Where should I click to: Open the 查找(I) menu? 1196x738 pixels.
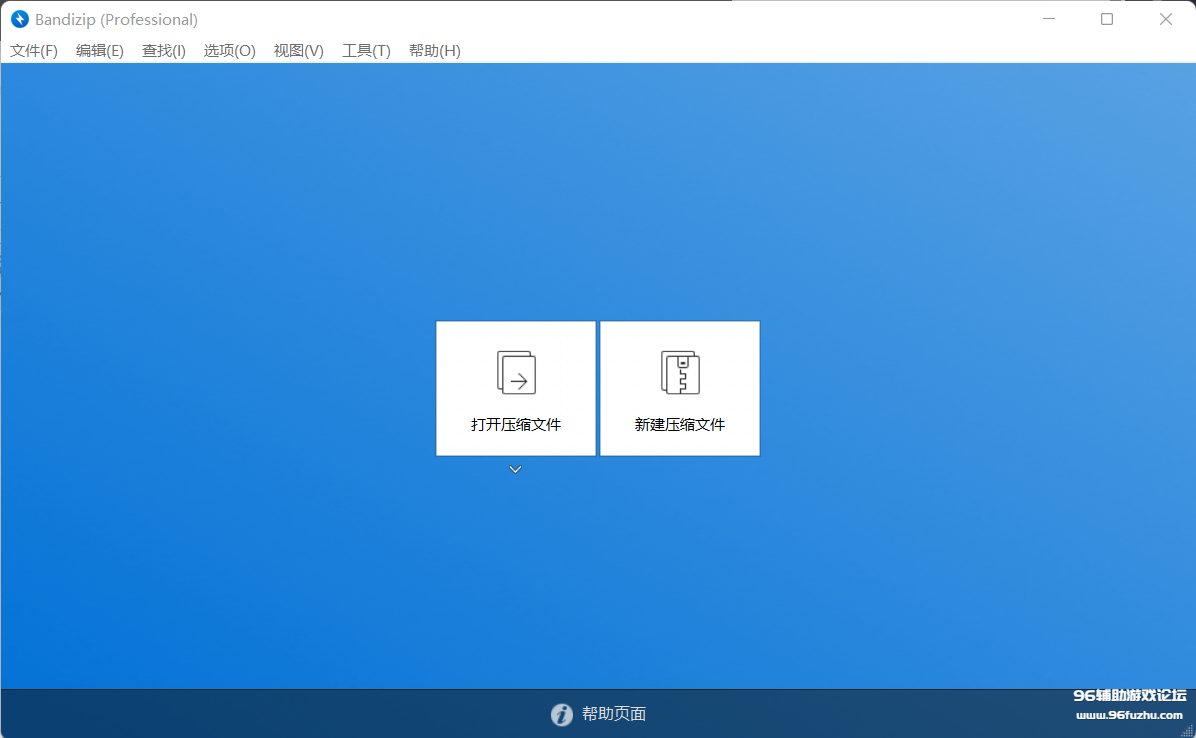coord(164,51)
